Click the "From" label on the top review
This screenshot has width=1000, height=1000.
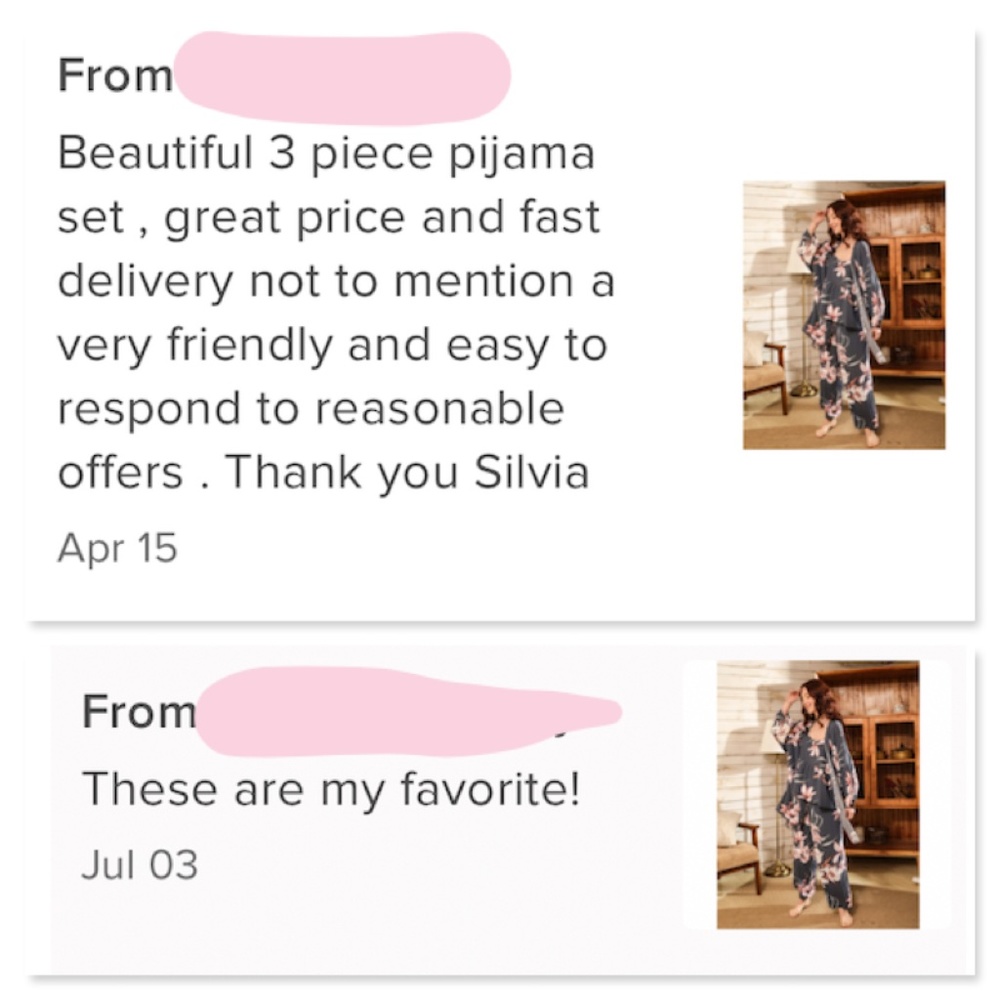(115, 76)
